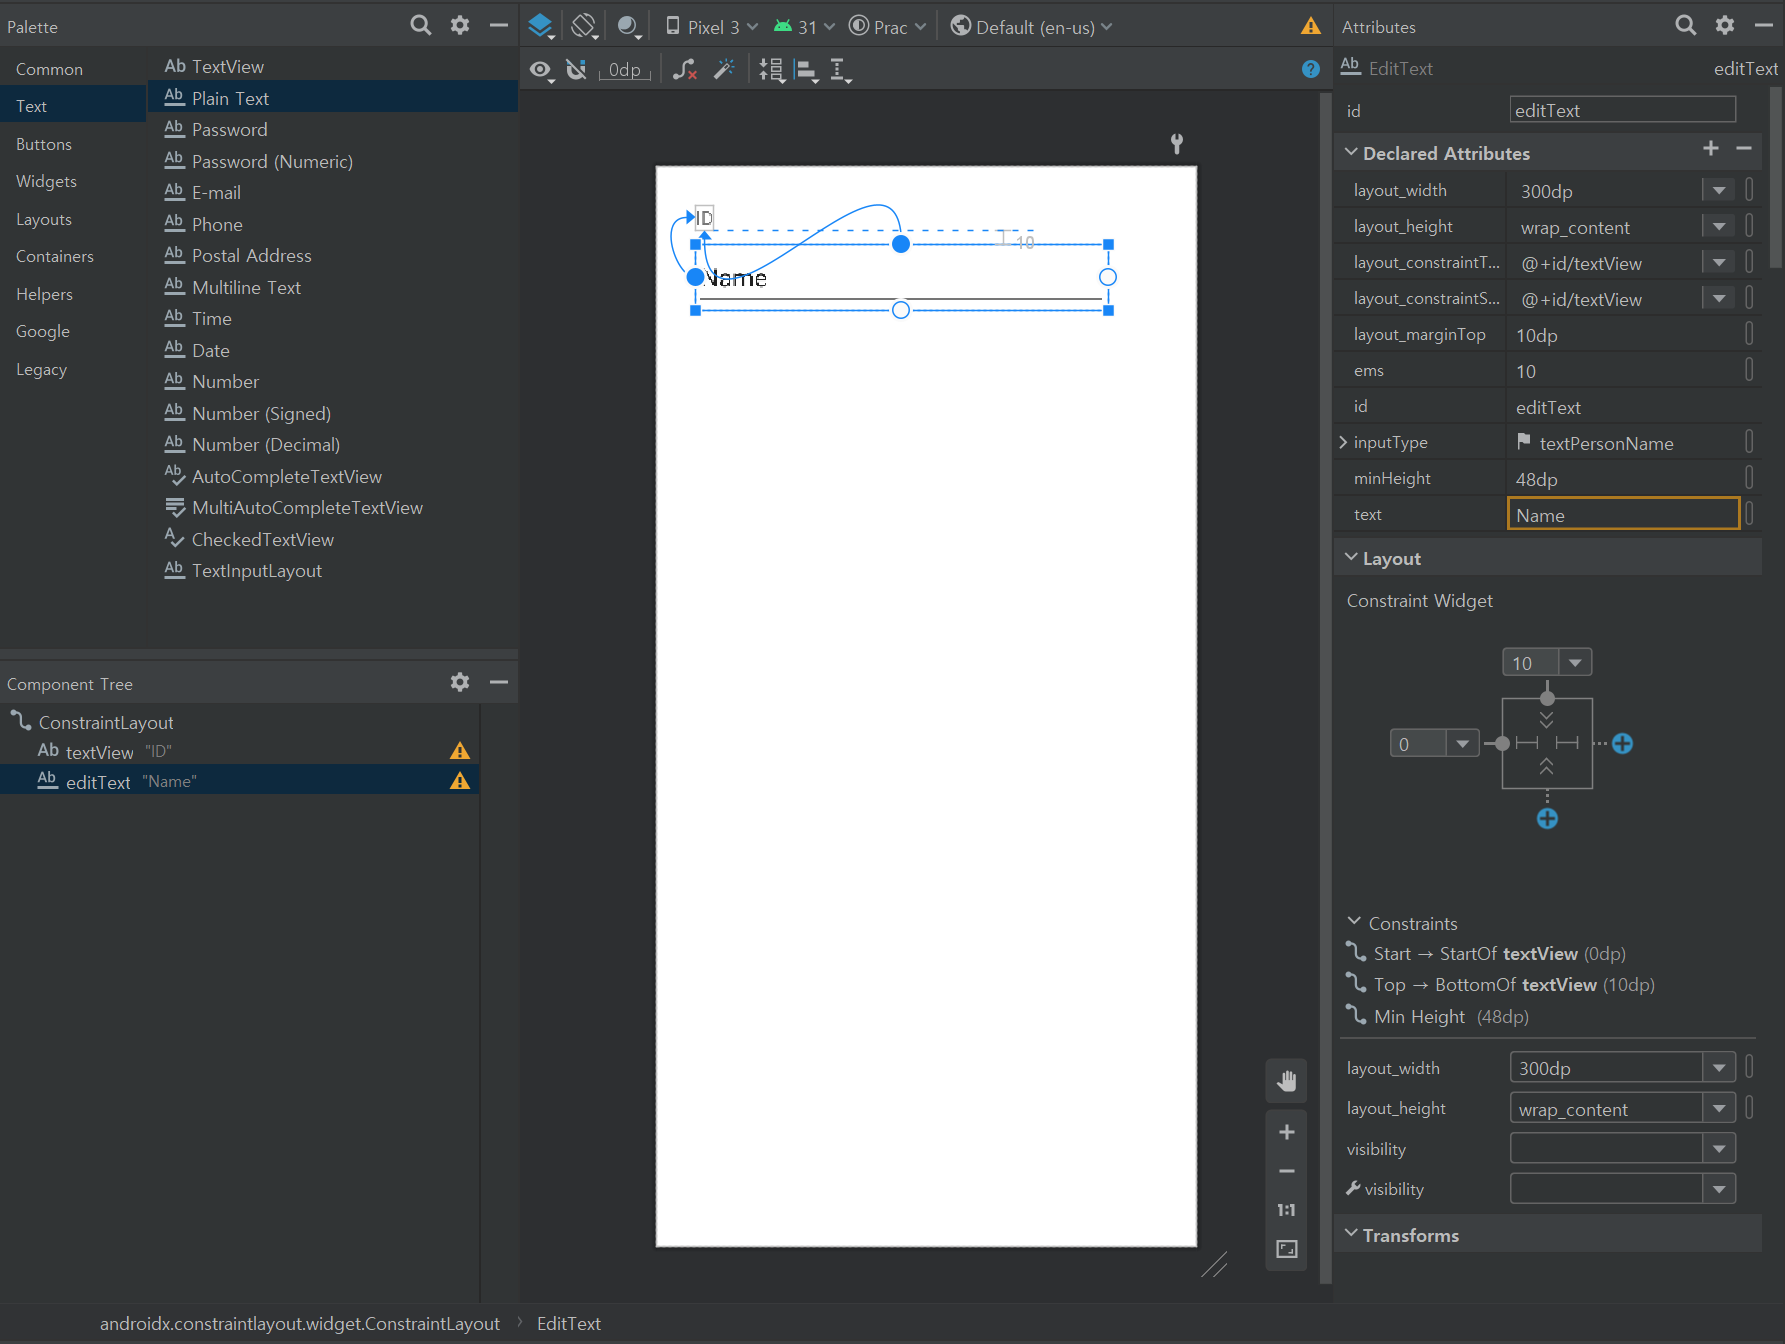The width and height of the screenshot is (1785, 1344).
Task: Expand the inputType attribute
Action: click(x=1343, y=442)
